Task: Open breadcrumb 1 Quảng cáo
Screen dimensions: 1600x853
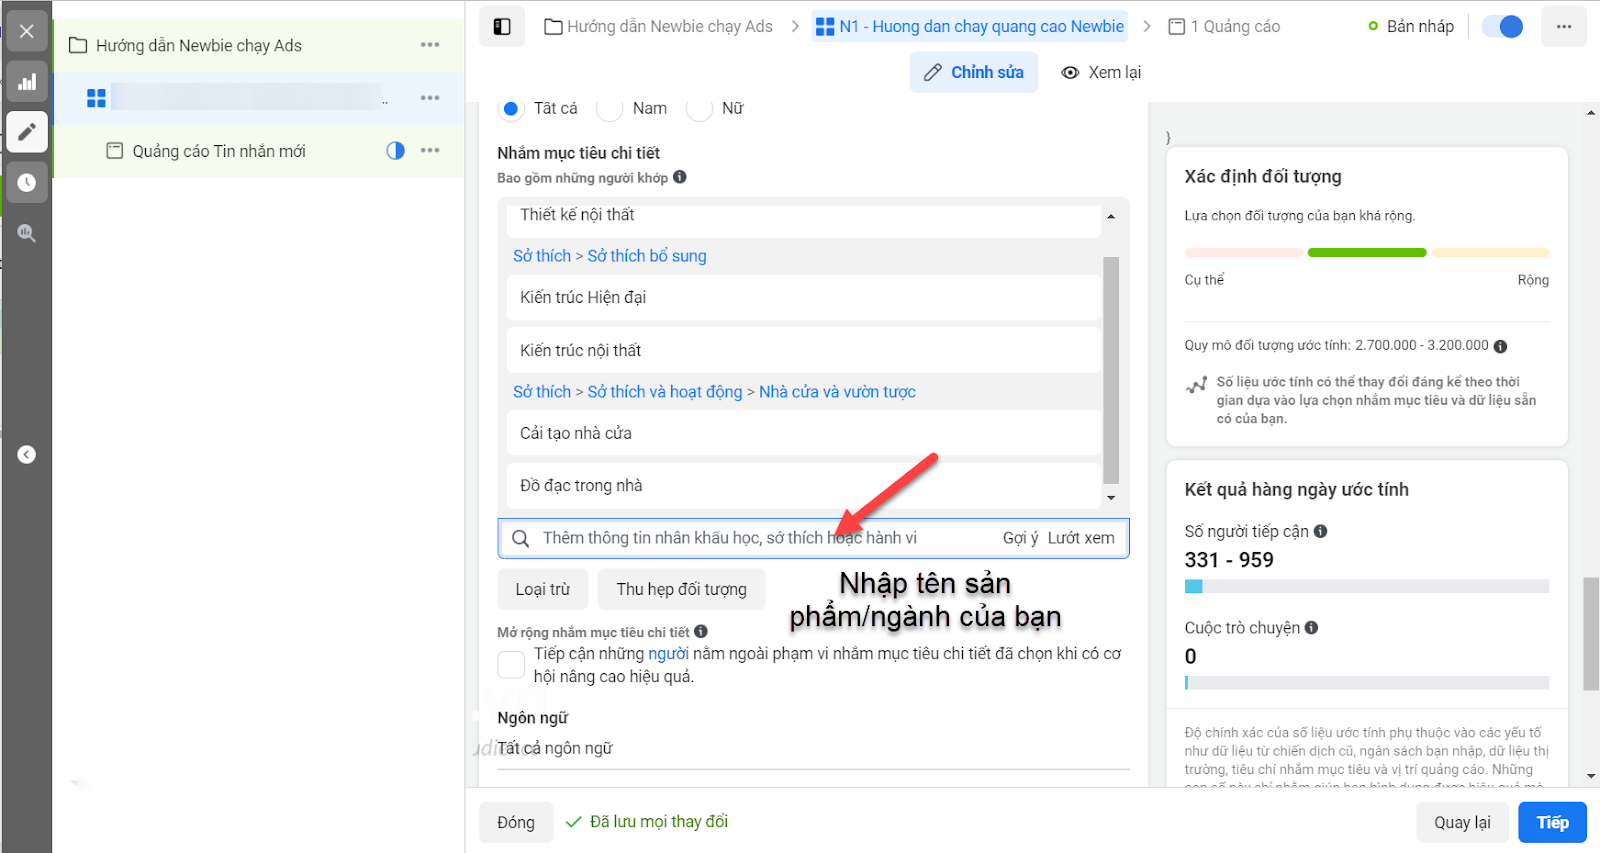Action: 1225,27
